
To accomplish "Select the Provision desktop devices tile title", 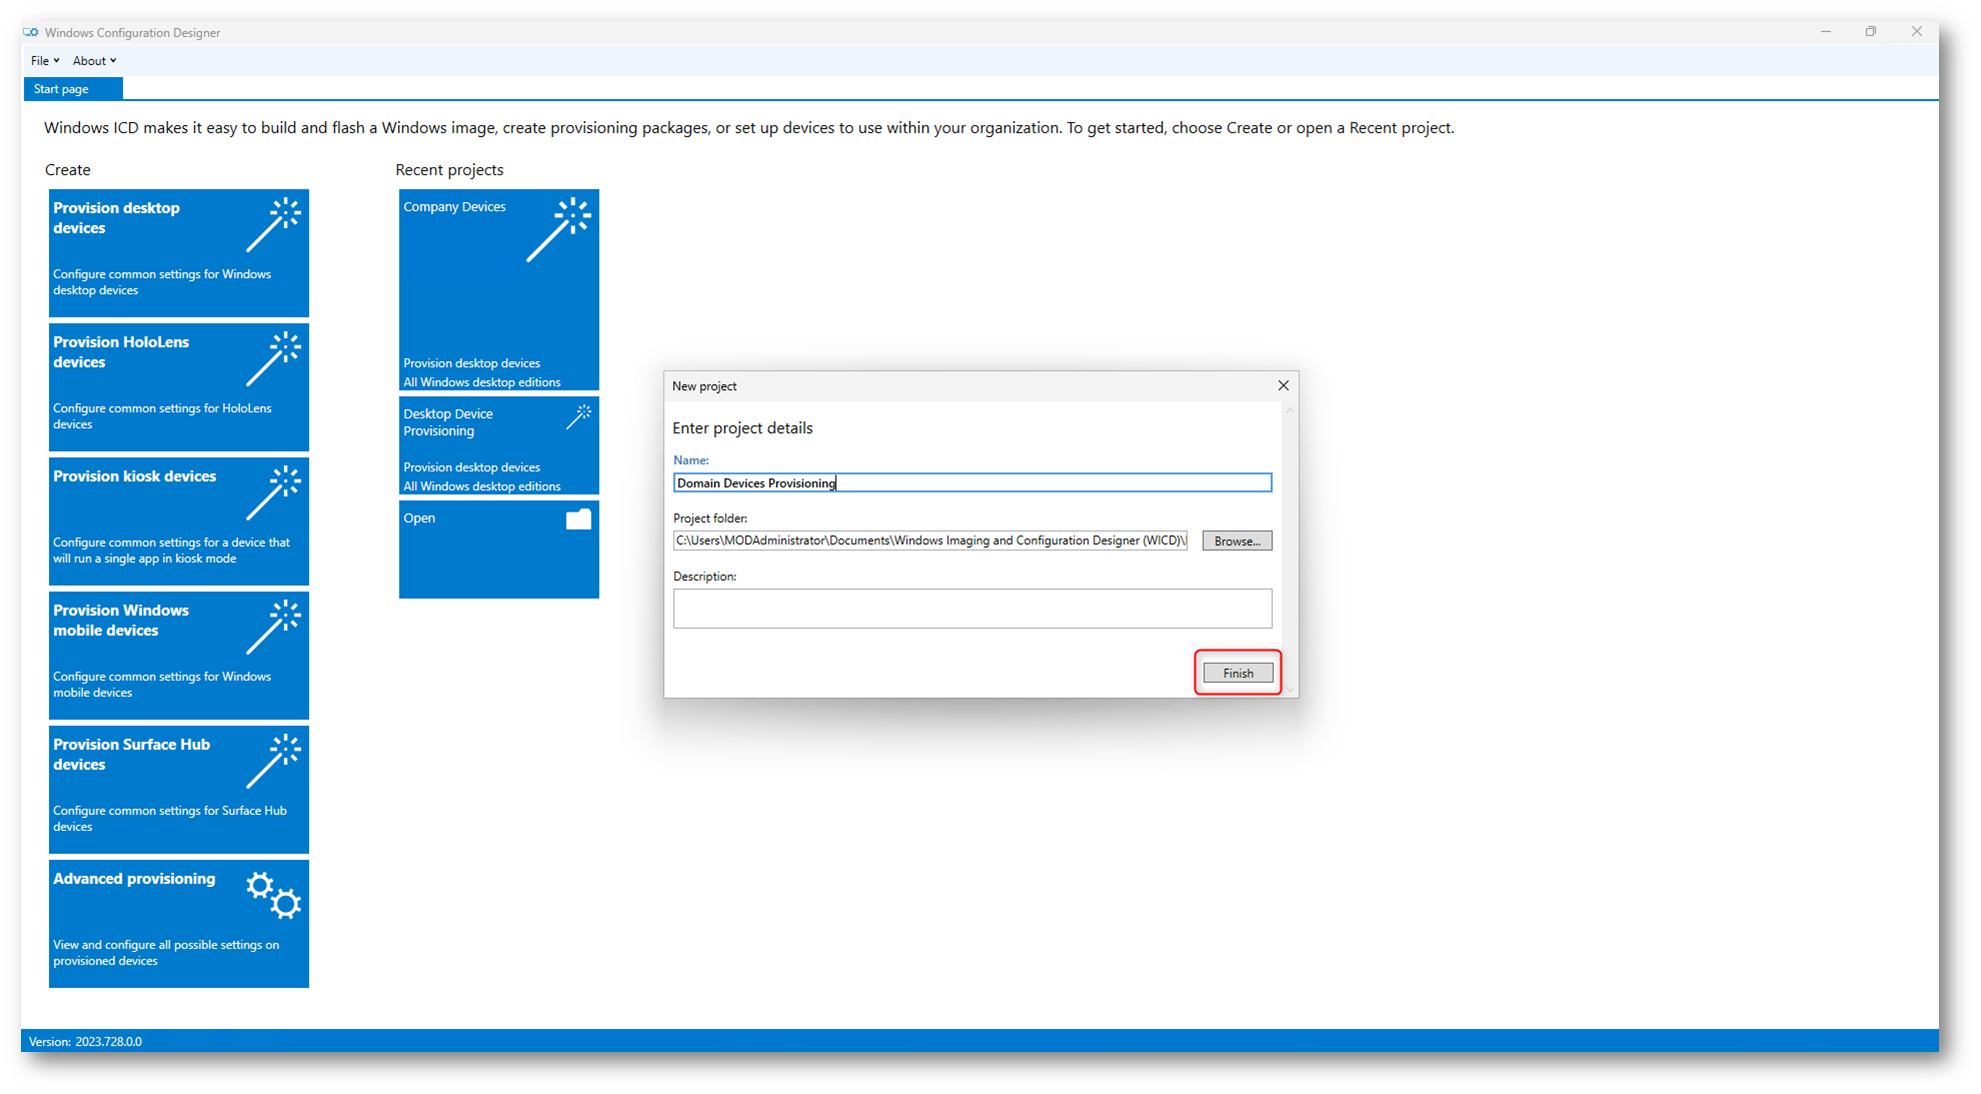I will click(x=116, y=218).
